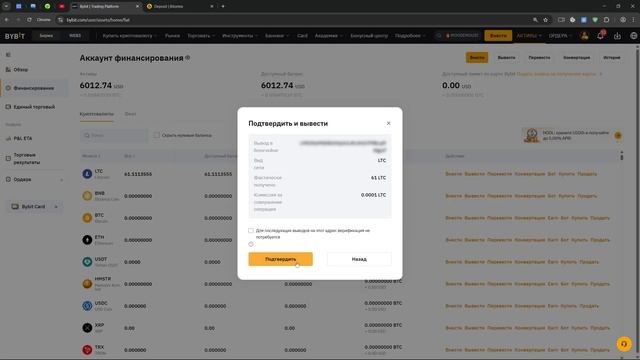Click the TRX coin icon
Viewport: 640px width, 360px height.
point(87,350)
